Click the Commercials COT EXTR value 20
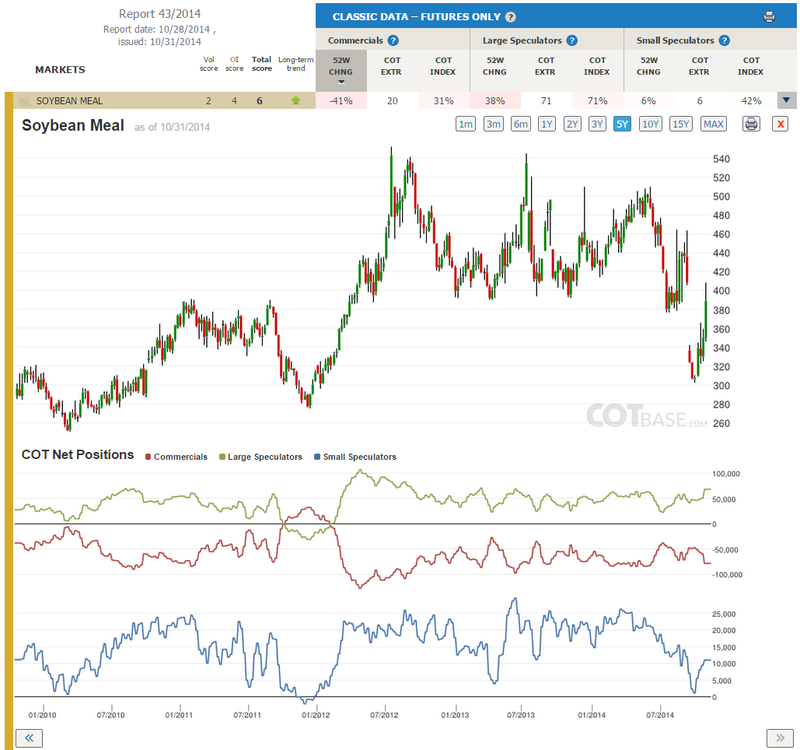Screen dimensions: 800x750 (x=392, y=101)
